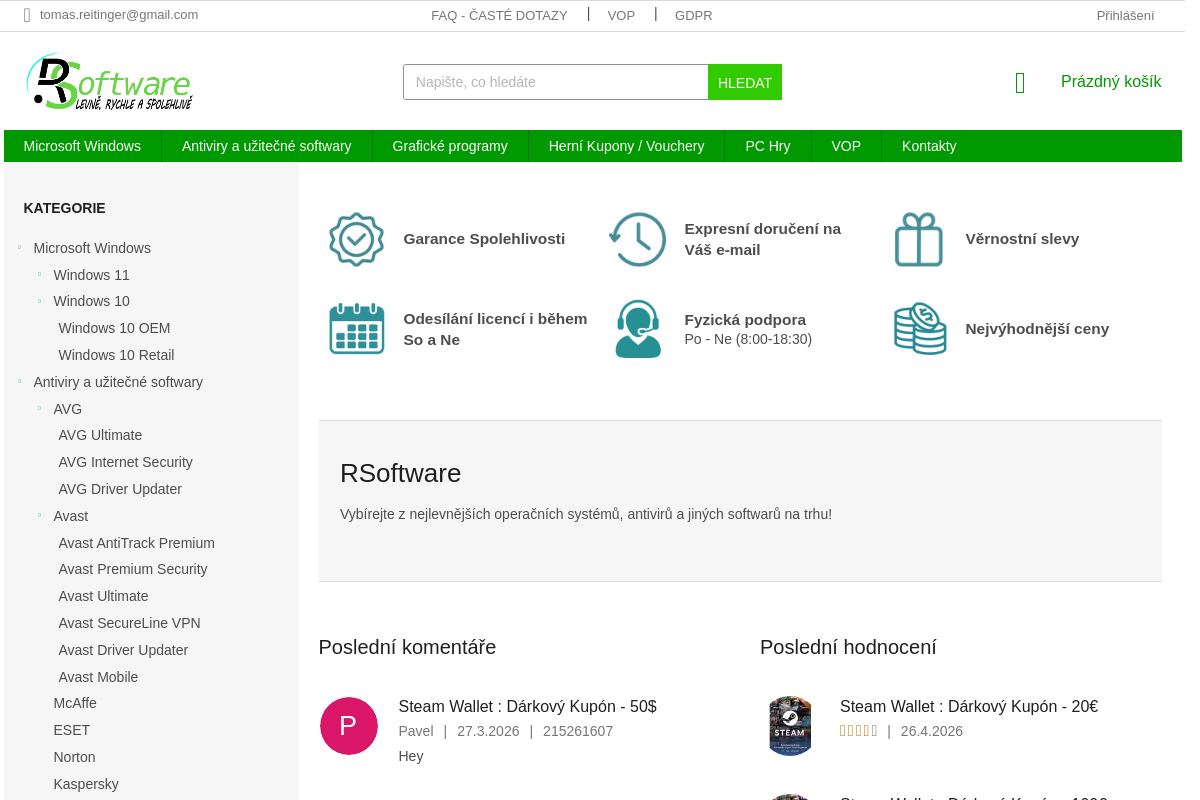Select the ESET category in the sidebar
1200x800 pixels.
click(71, 730)
